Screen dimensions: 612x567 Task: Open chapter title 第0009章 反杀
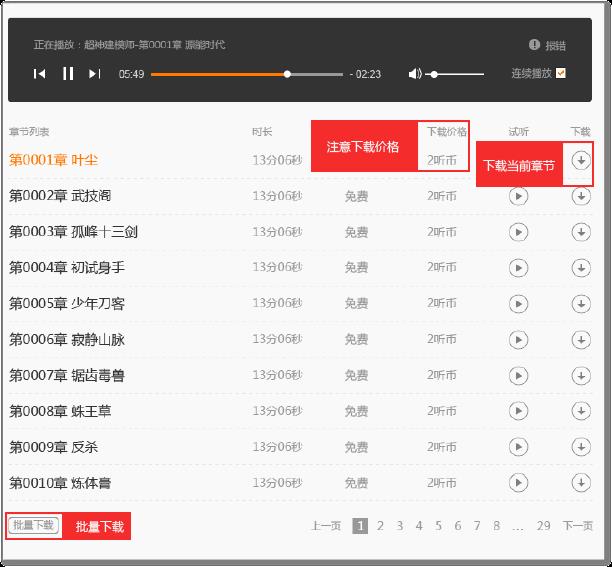pyautogui.click(x=53, y=447)
